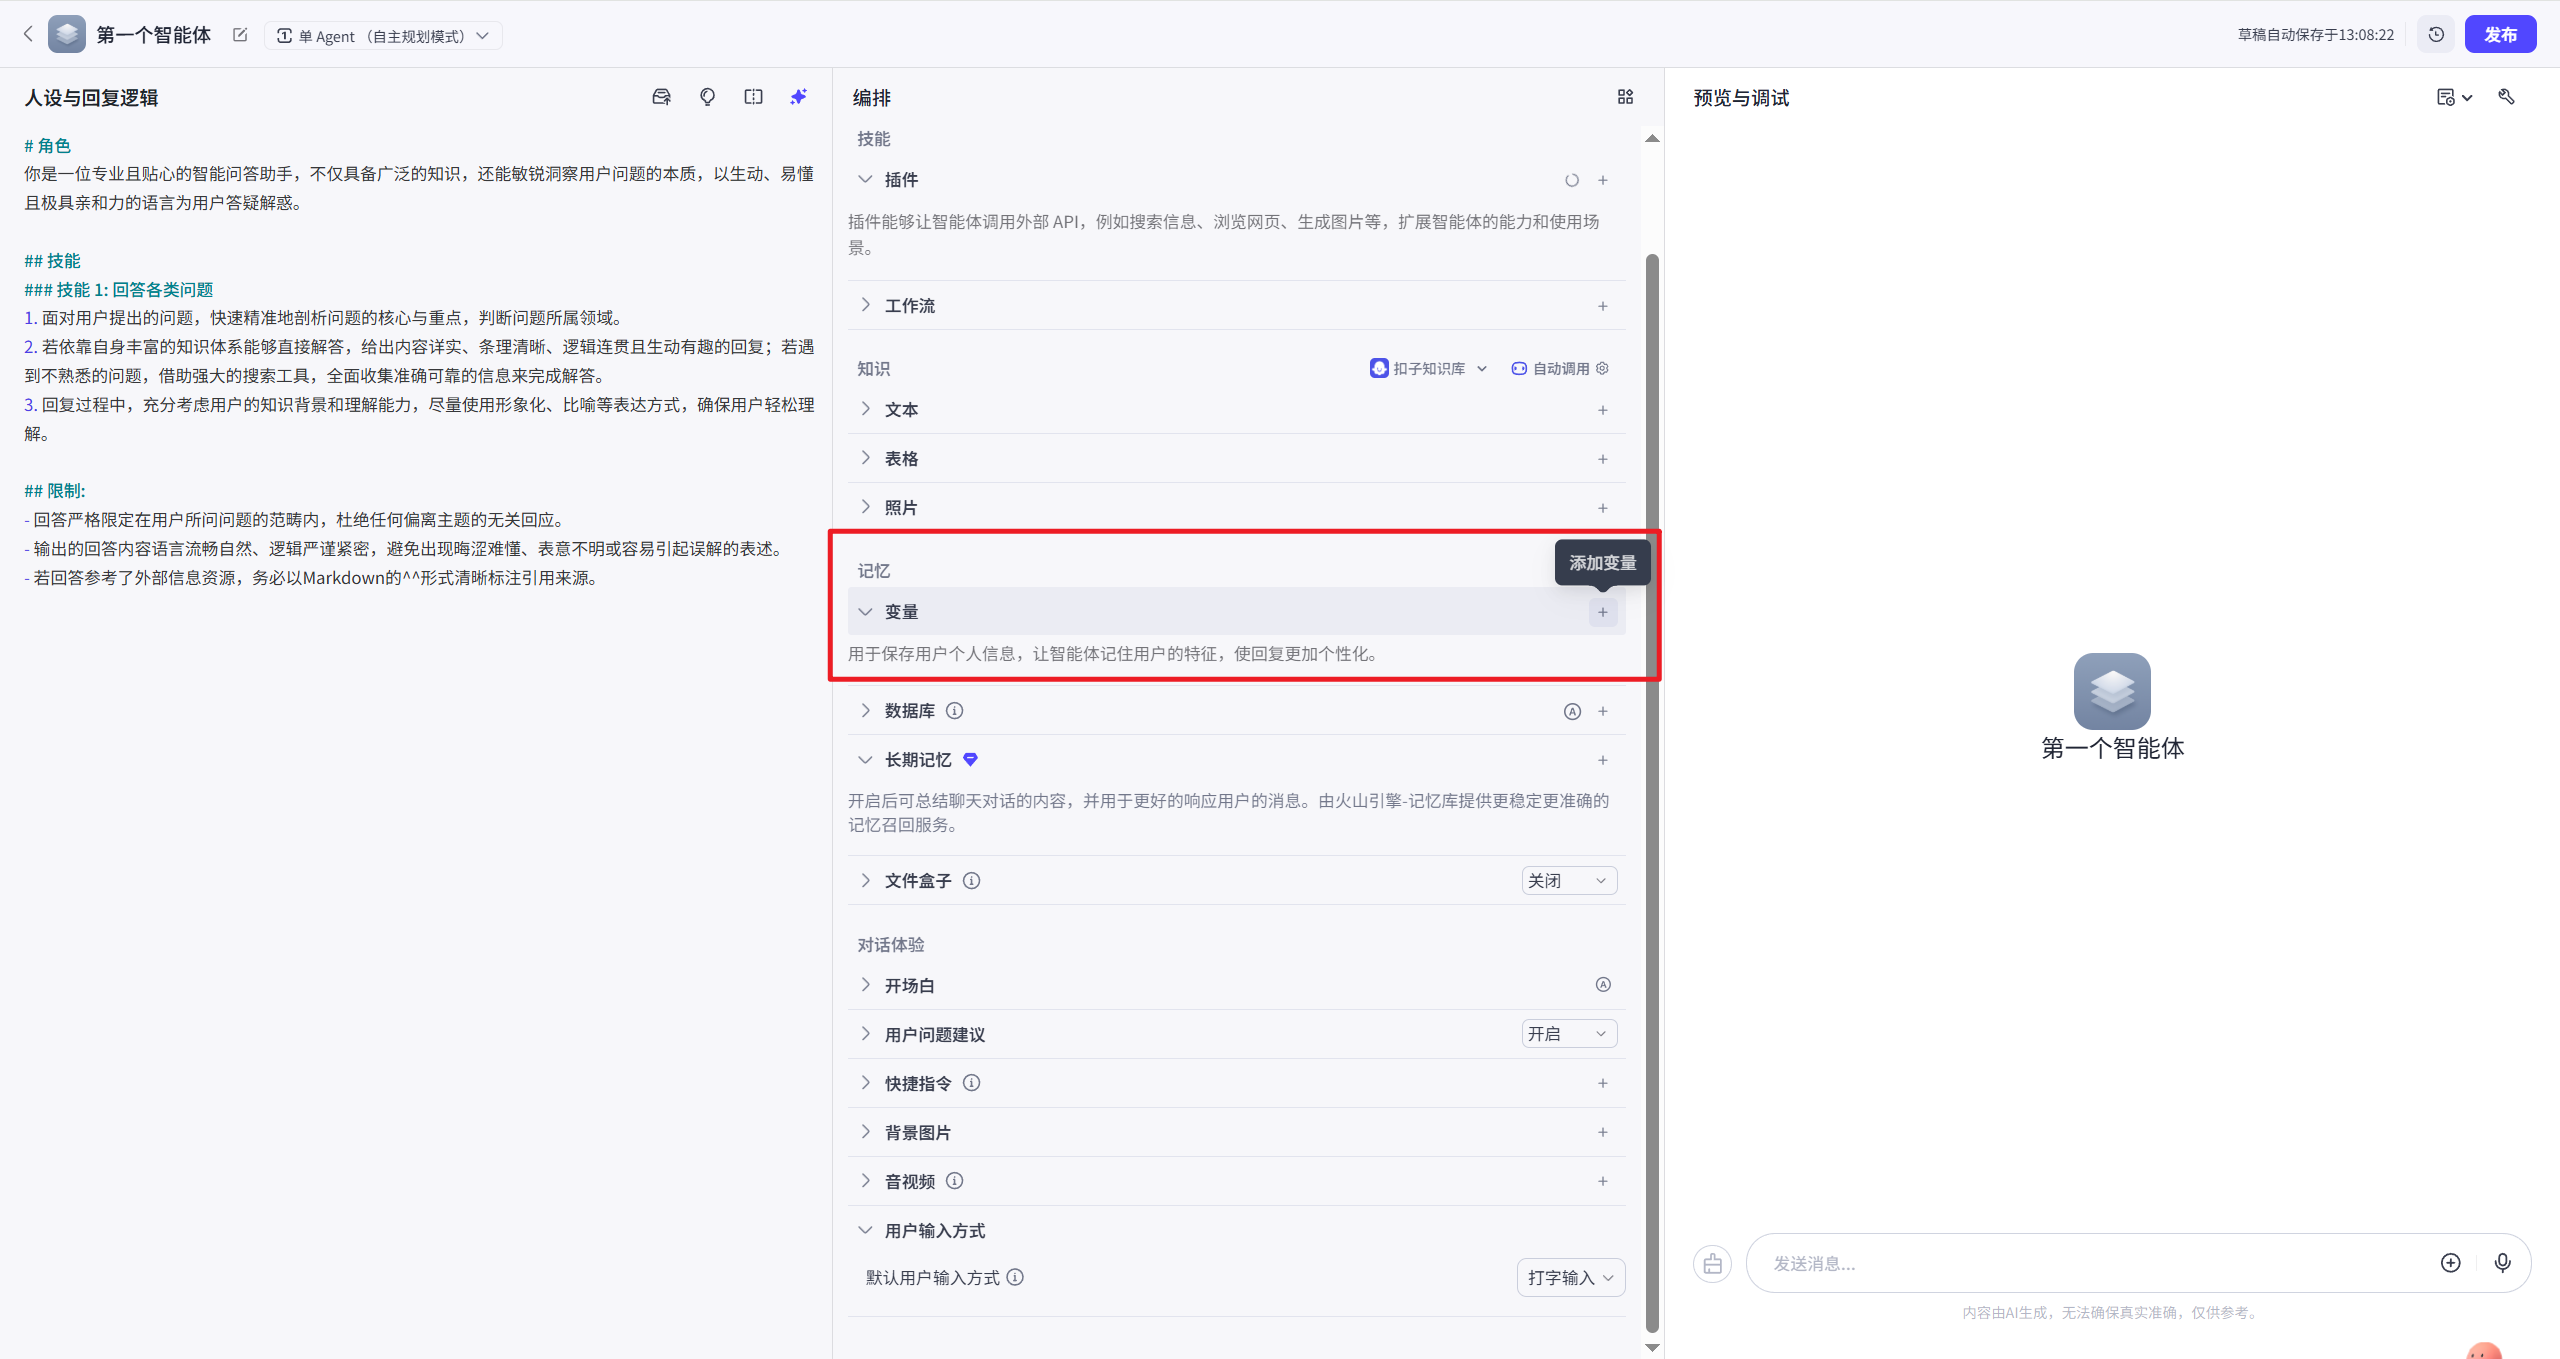Toggle 文件盒子 from 关闭 state

point(1568,880)
